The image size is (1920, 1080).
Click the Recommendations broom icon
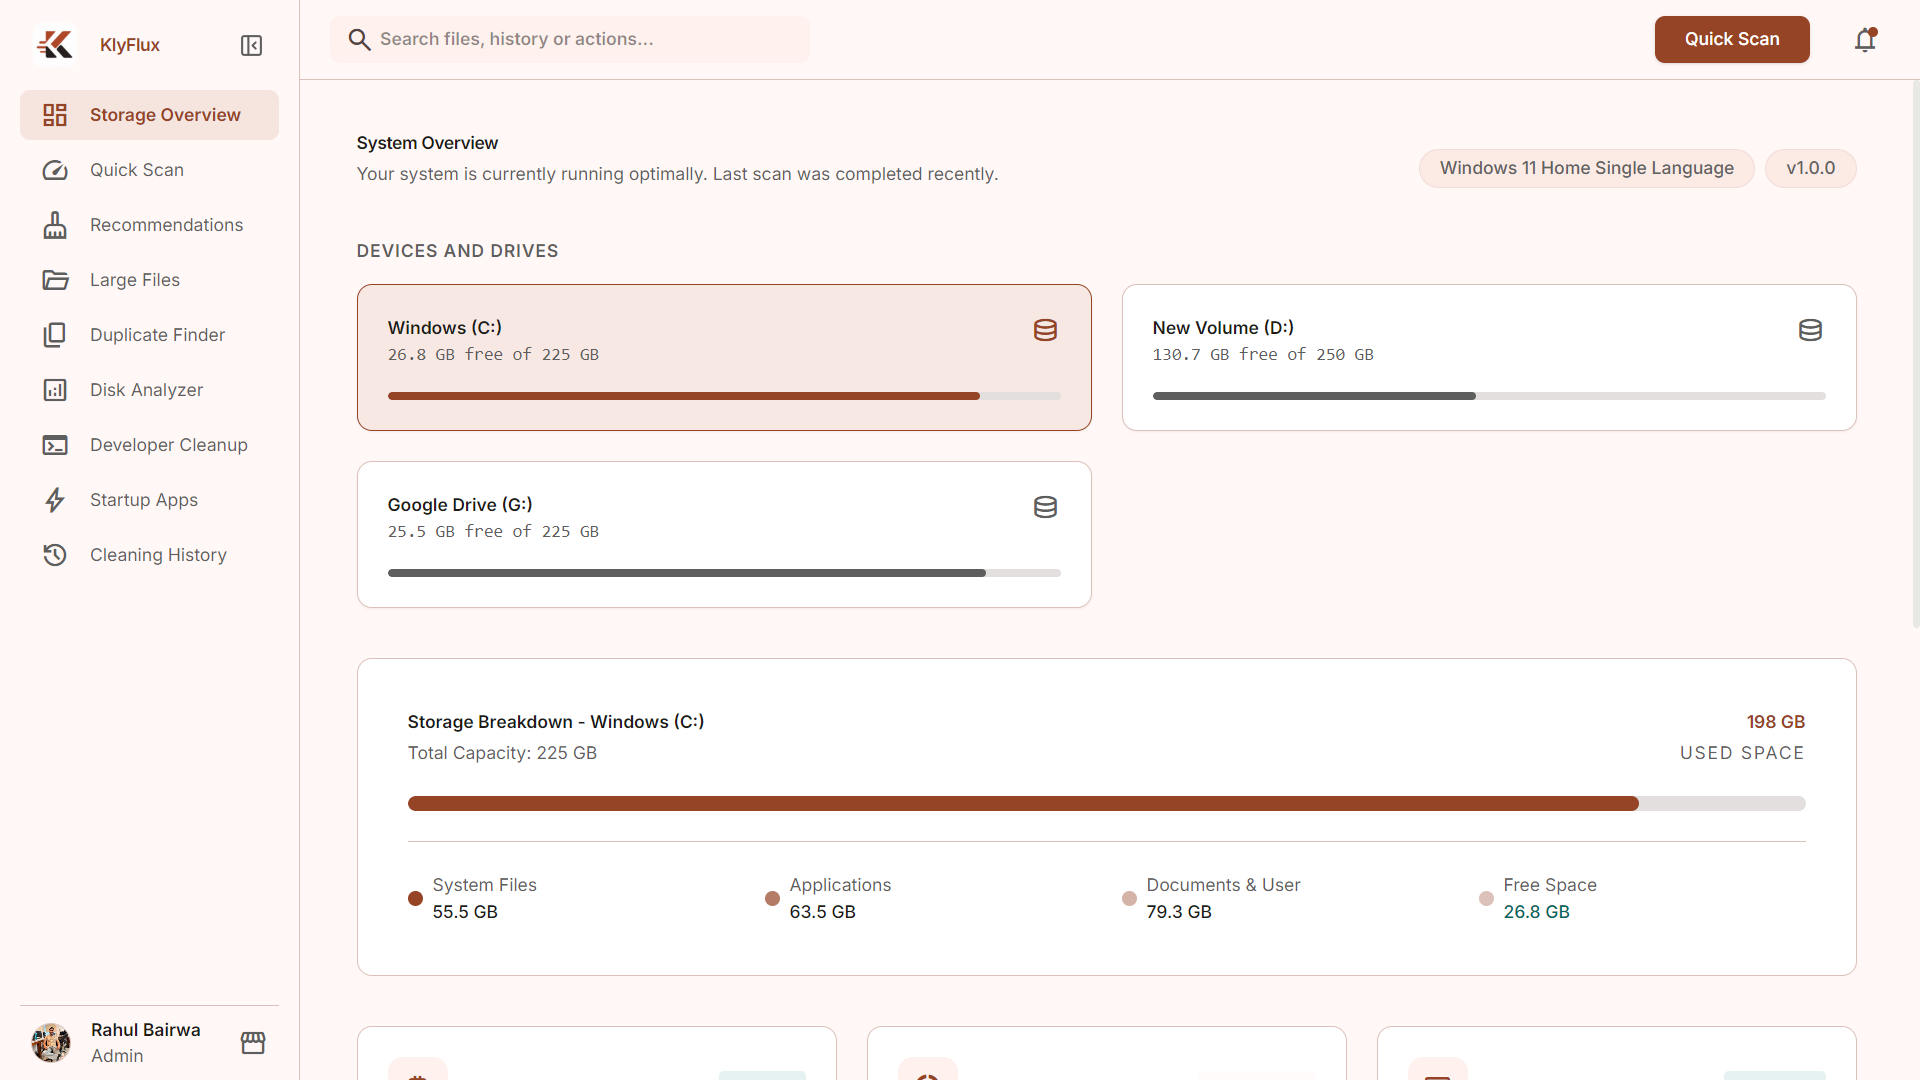click(x=55, y=225)
